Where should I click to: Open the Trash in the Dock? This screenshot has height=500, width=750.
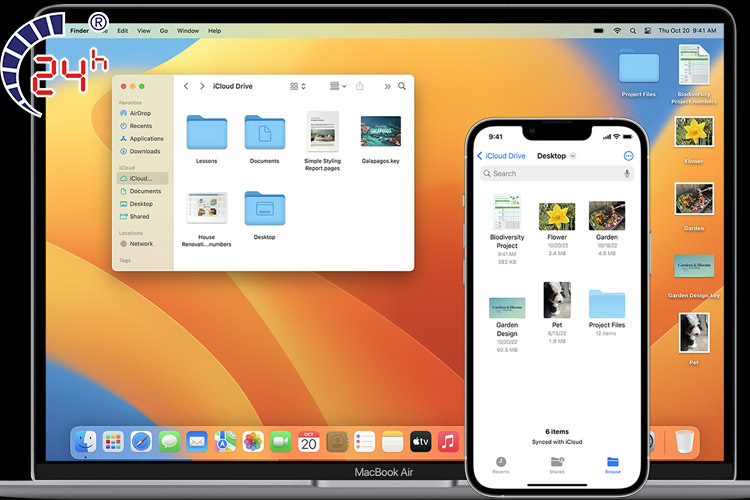[684, 441]
